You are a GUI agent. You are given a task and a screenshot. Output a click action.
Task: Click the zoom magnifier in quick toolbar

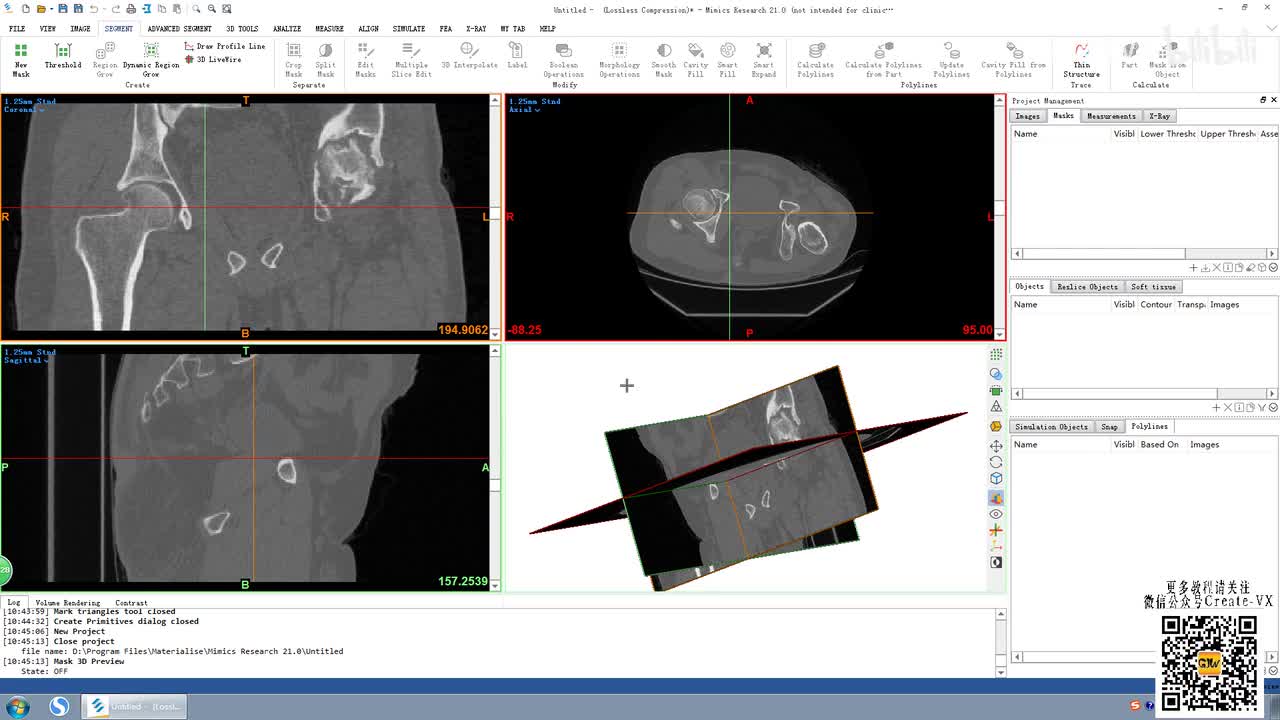point(197,9)
